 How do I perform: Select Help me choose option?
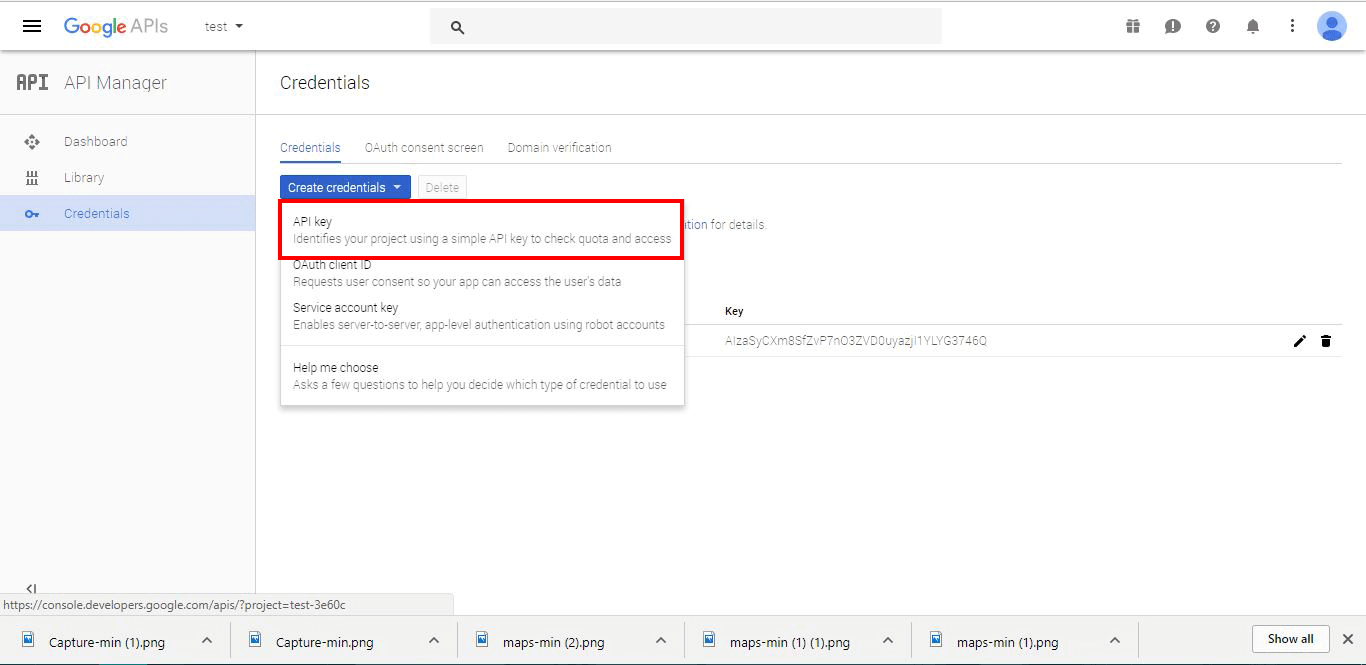click(482, 376)
